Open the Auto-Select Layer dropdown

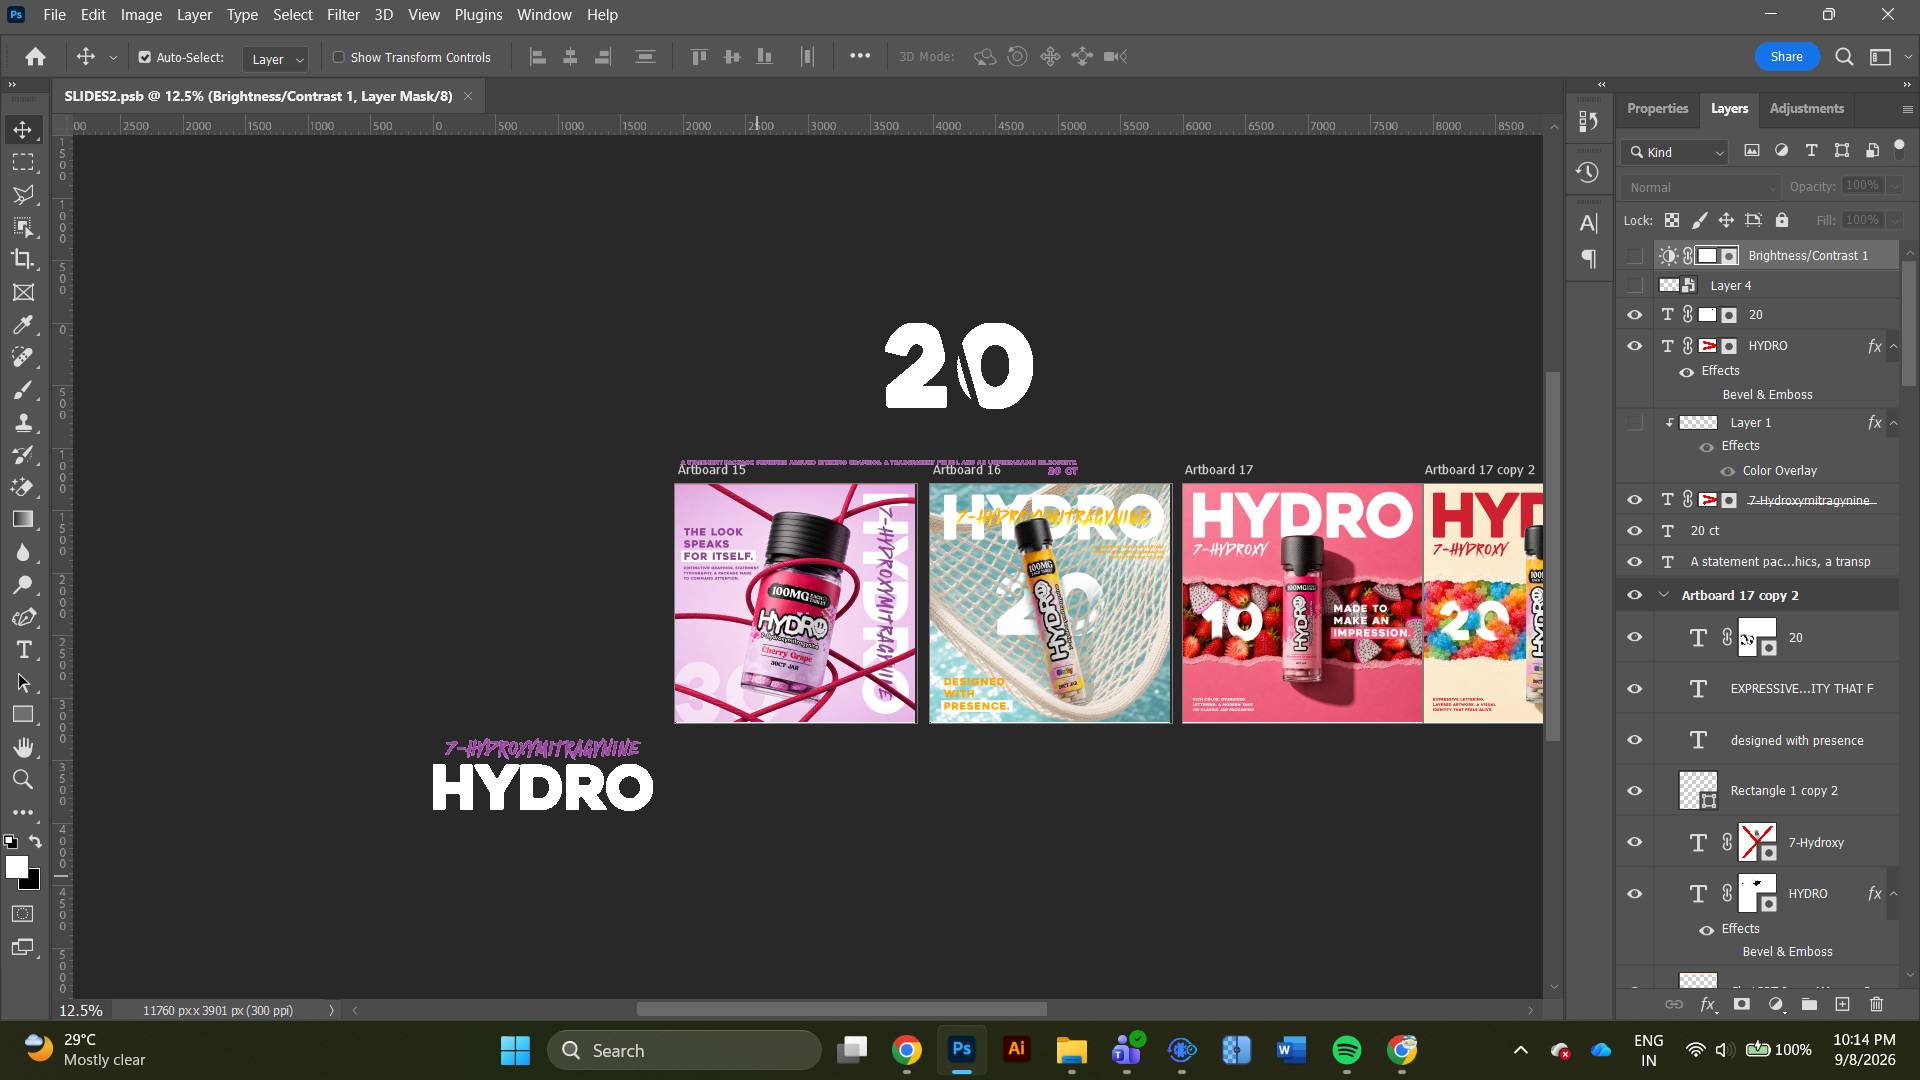(275, 59)
